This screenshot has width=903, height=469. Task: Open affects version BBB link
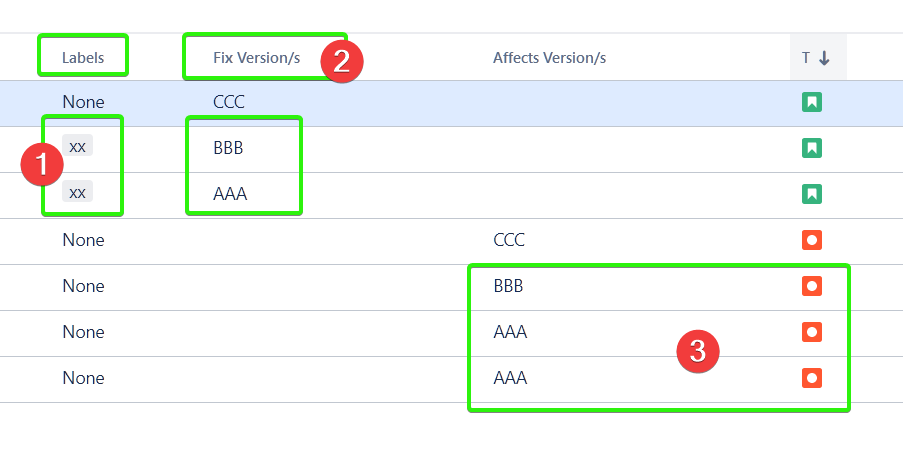(x=508, y=286)
